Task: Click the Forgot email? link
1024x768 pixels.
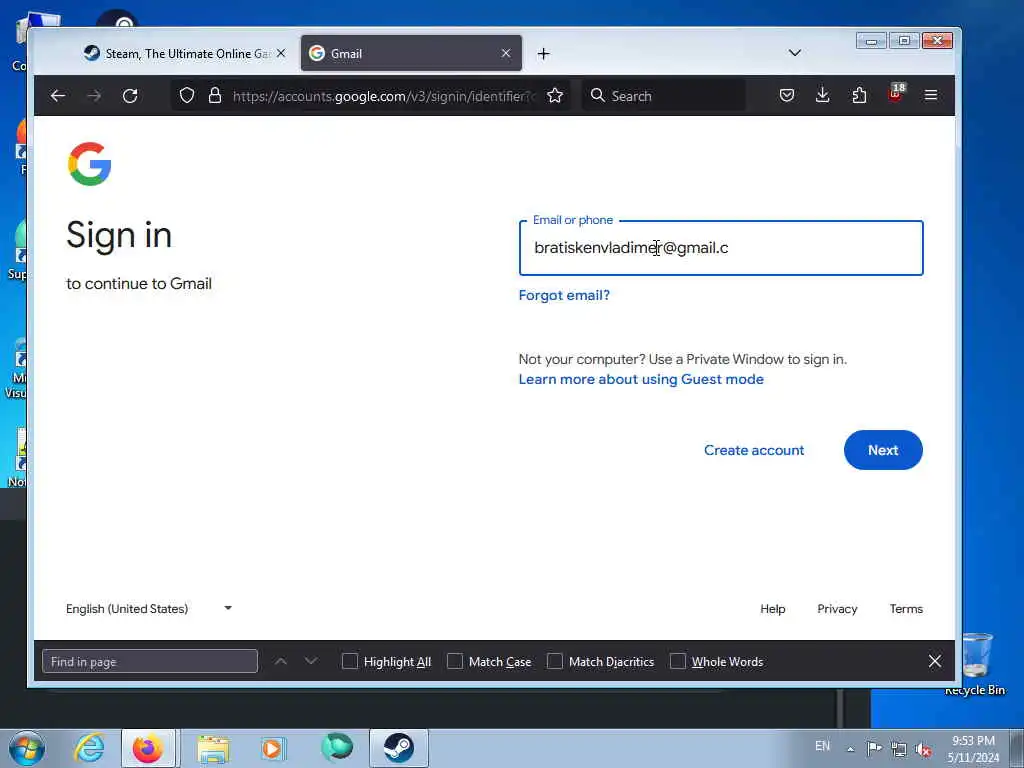Action: click(564, 295)
